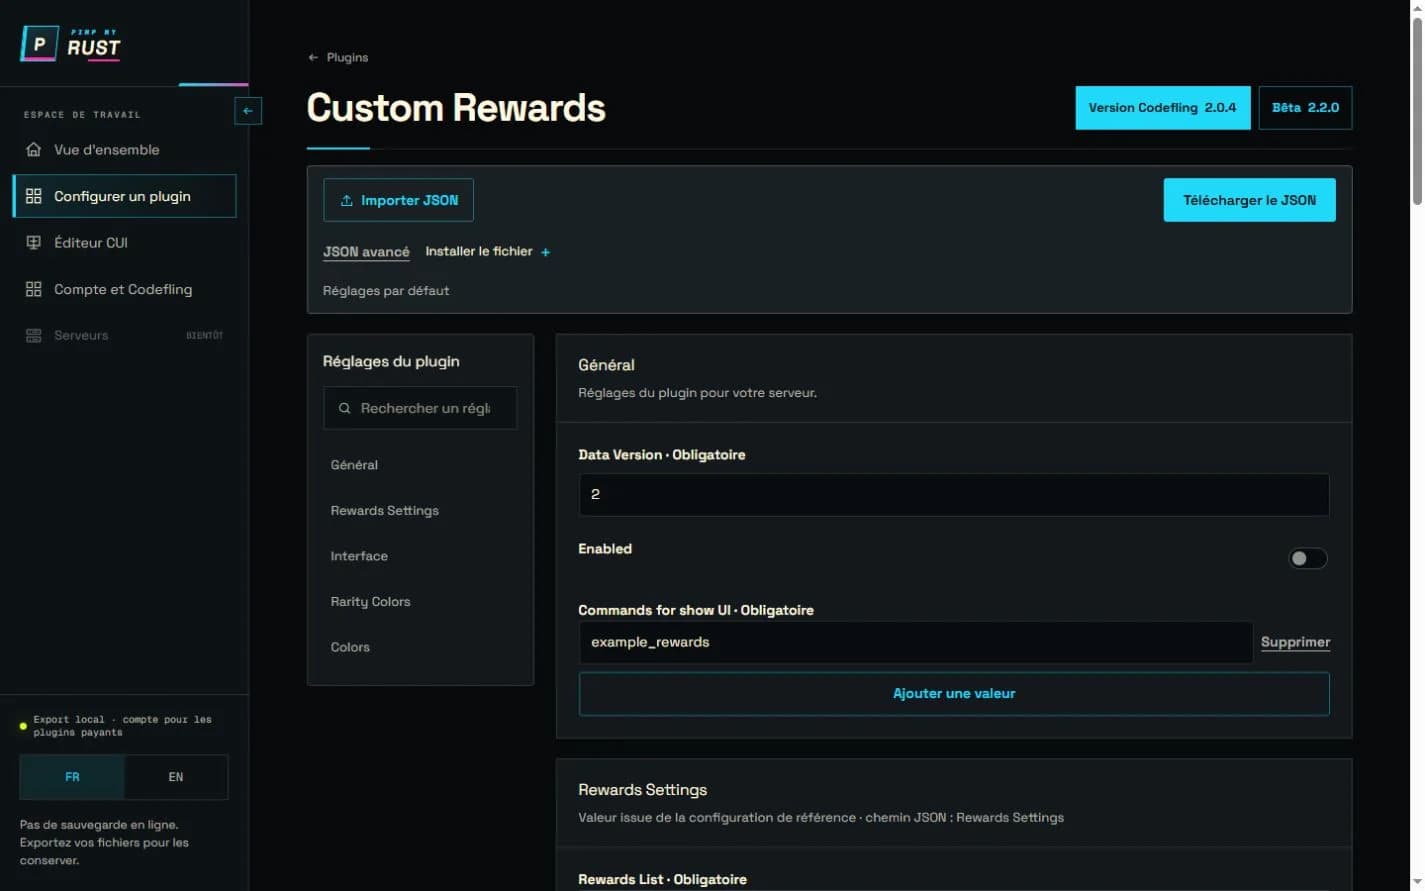
Task: Switch language to FR
Action: coord(72,777)
